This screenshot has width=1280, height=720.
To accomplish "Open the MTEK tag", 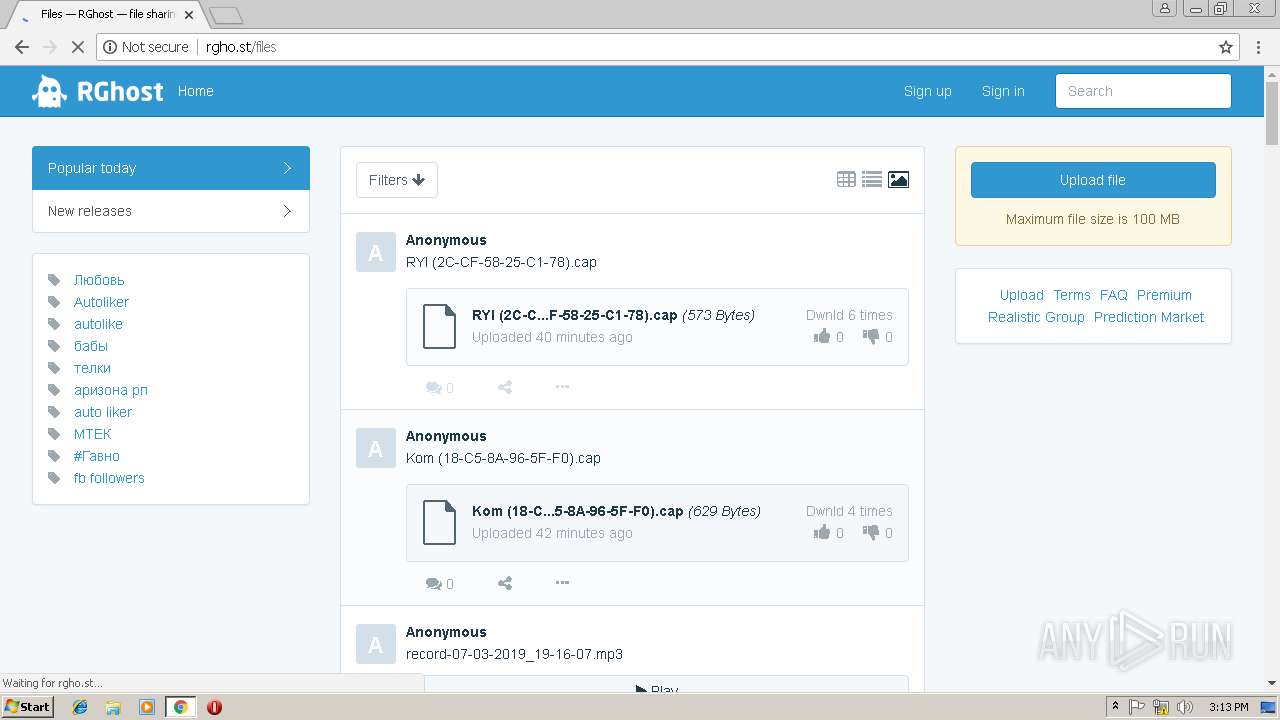I will tap(93, 434).
